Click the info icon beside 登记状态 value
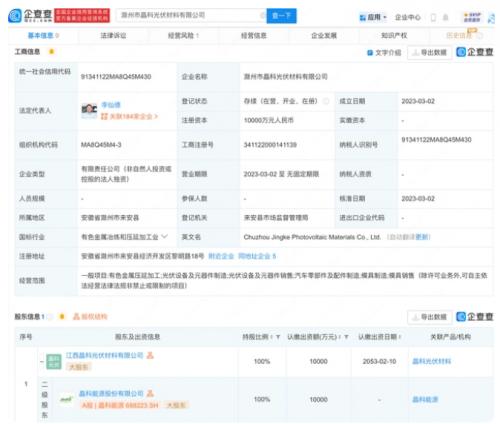This screenshot has width=500, height=424. coord(326,101)
